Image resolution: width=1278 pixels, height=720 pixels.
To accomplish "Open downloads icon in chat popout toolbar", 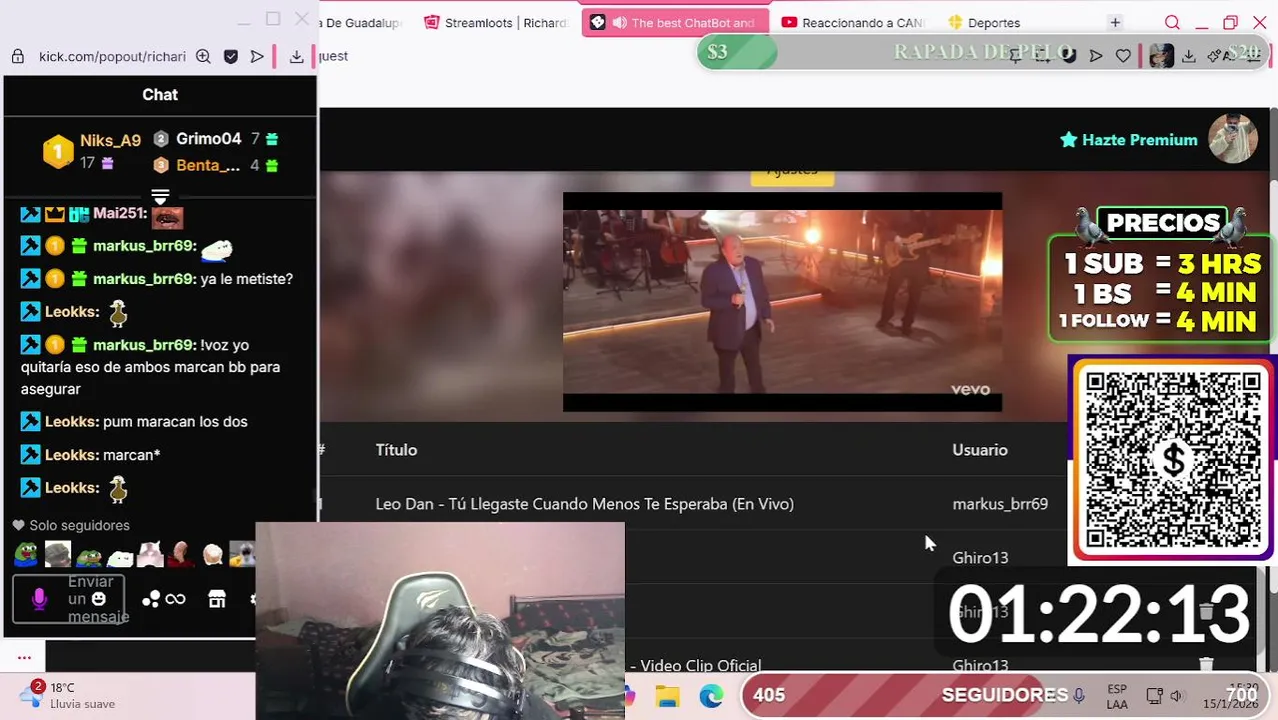I will (x=297, y=57).
